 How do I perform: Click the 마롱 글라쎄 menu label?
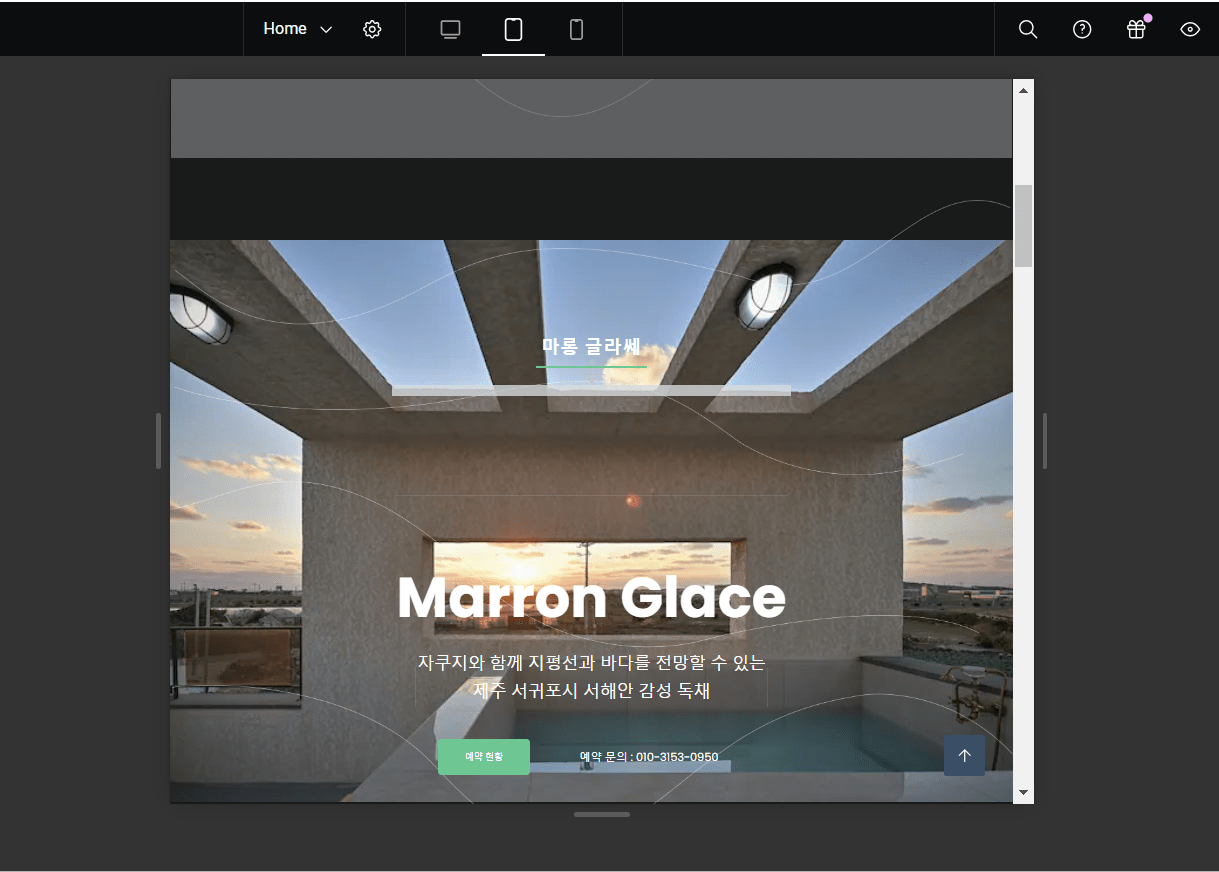(590, 347)
